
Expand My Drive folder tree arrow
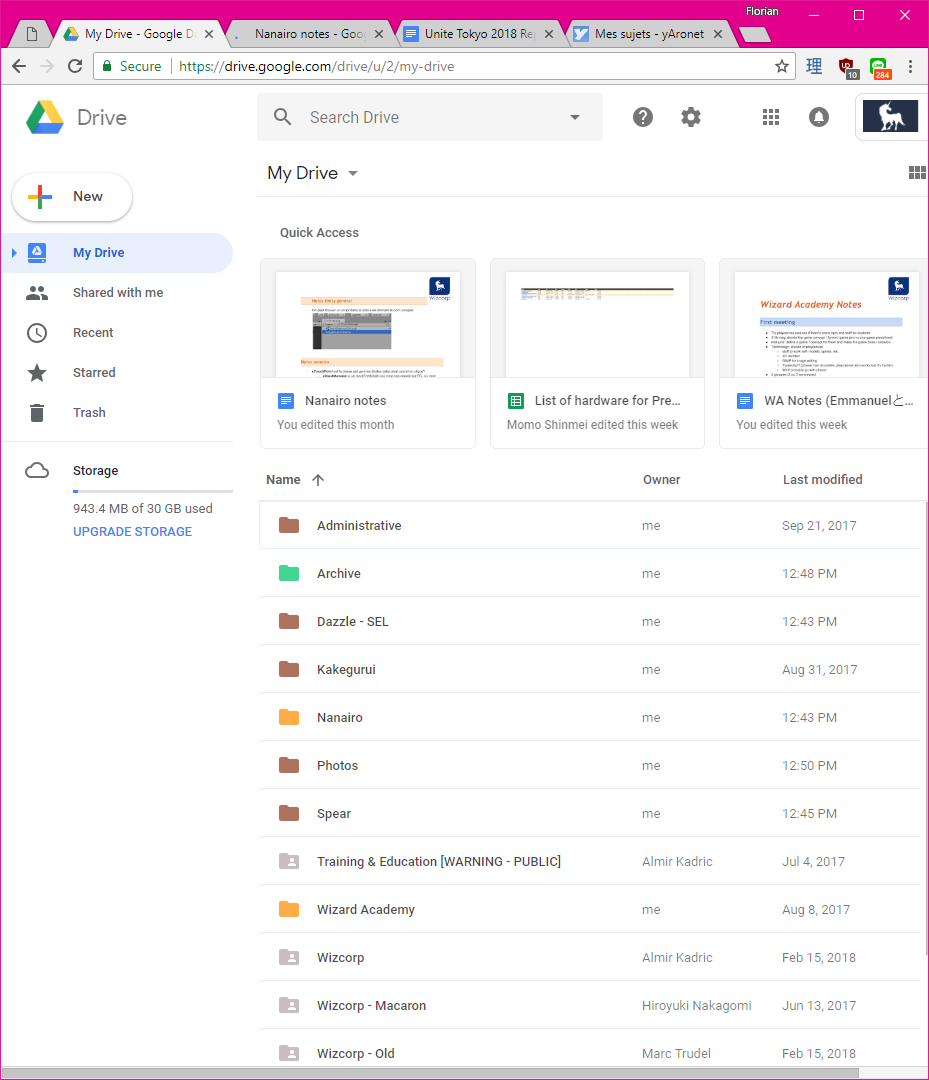(14, 253)
